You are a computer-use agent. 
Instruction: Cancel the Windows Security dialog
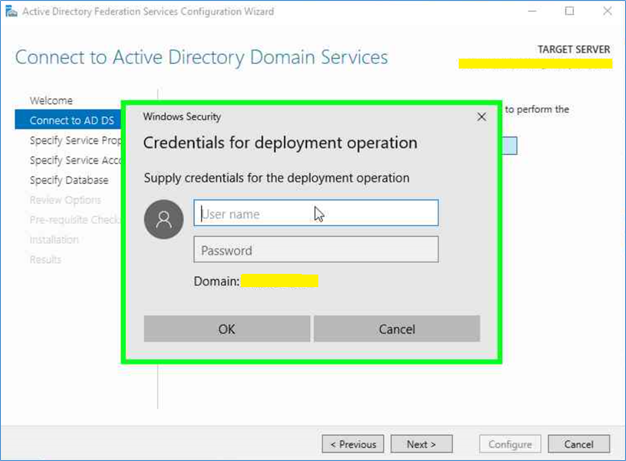397,329
